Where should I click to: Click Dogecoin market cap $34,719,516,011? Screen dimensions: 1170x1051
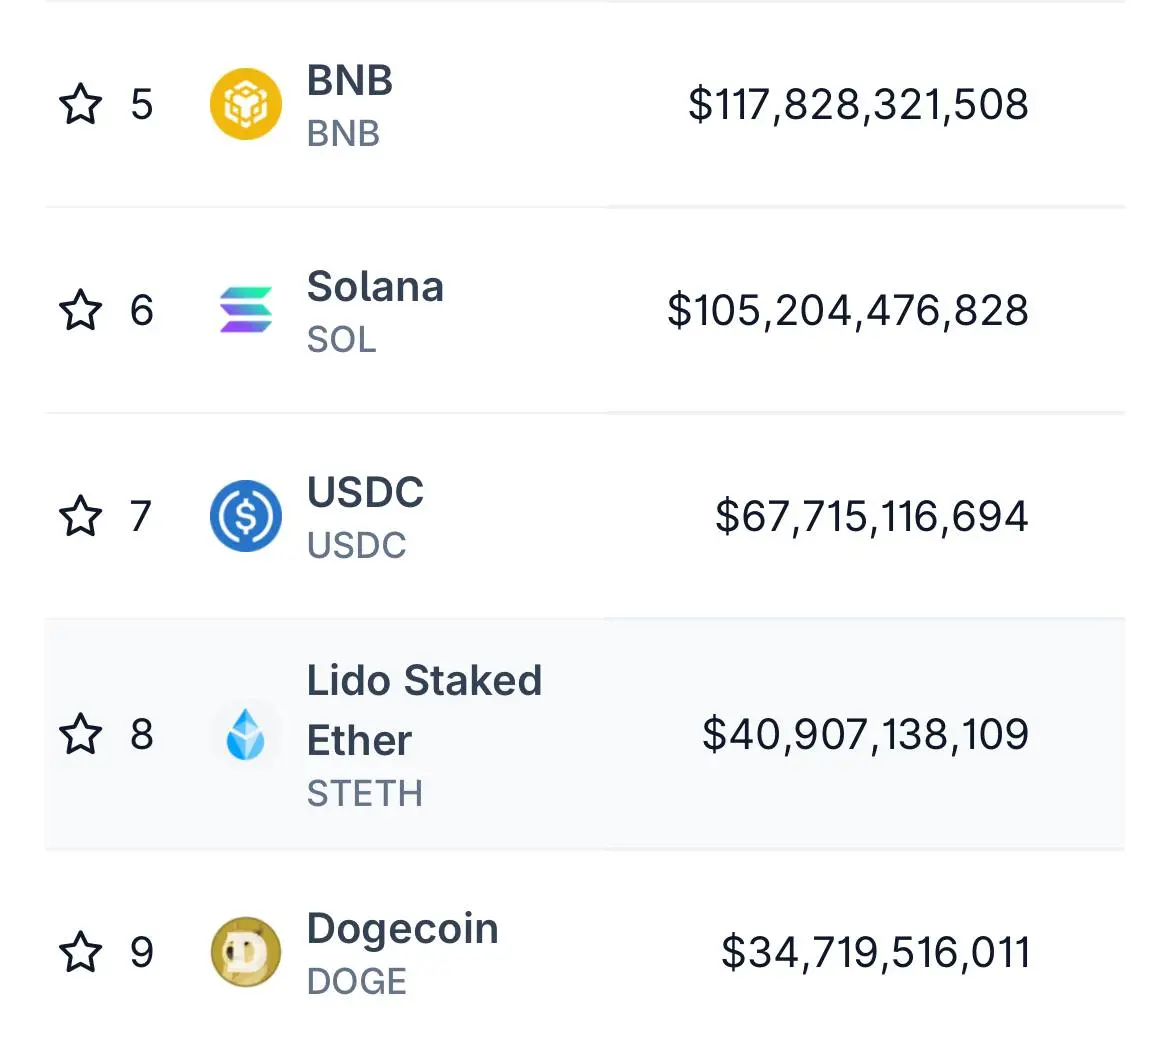point(875,953)
